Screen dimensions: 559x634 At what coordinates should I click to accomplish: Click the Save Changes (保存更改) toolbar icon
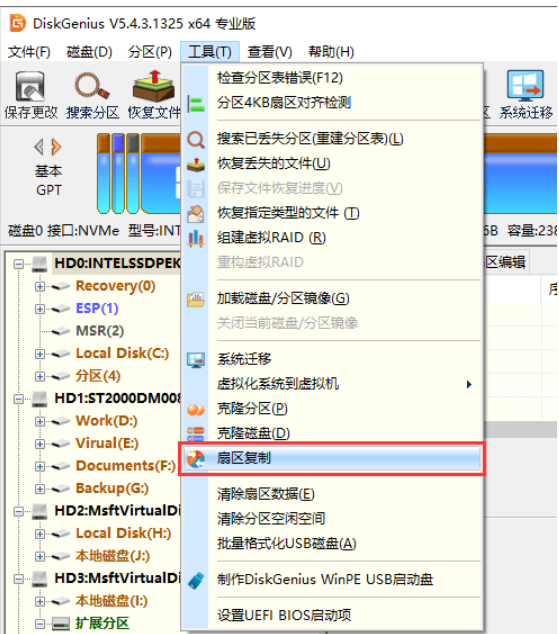click(x=30, y=86)
